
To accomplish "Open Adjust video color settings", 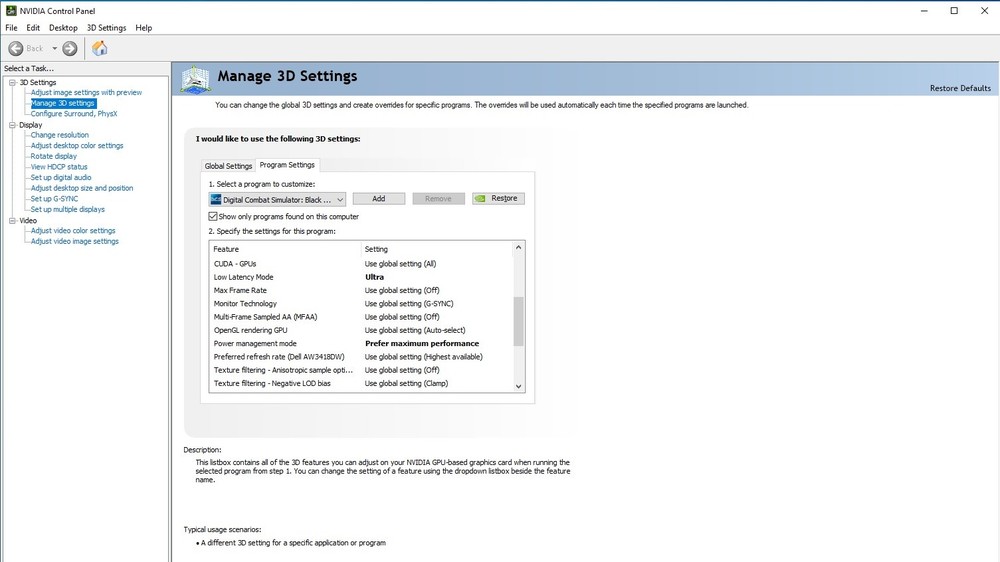I will pyautogui.click(x=73, y=231).
